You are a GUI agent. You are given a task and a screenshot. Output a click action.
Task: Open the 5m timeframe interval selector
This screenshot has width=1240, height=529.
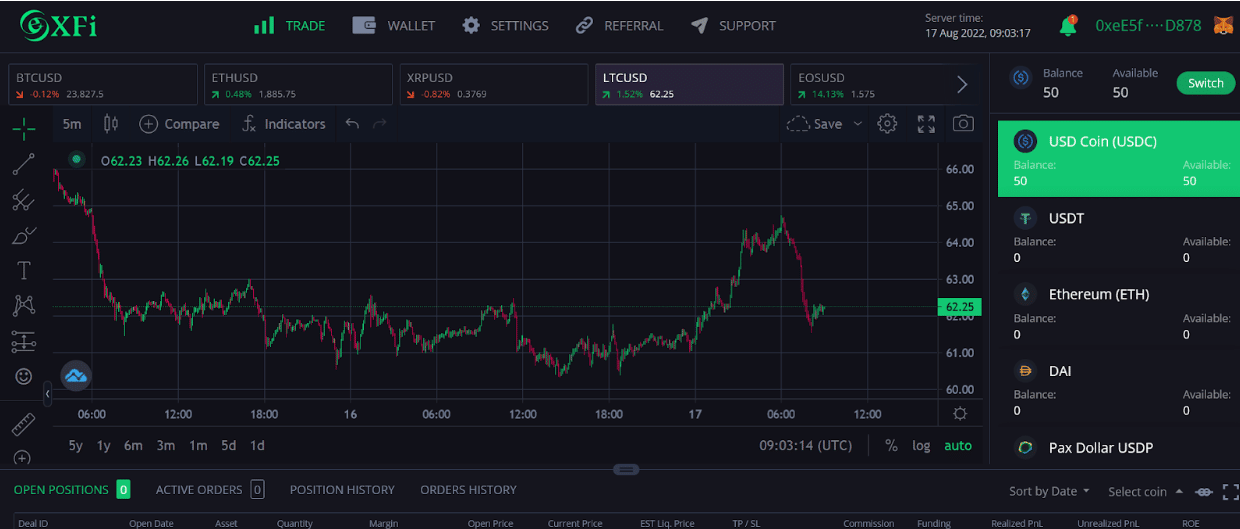pyautogui.click(x=72, y=124)
